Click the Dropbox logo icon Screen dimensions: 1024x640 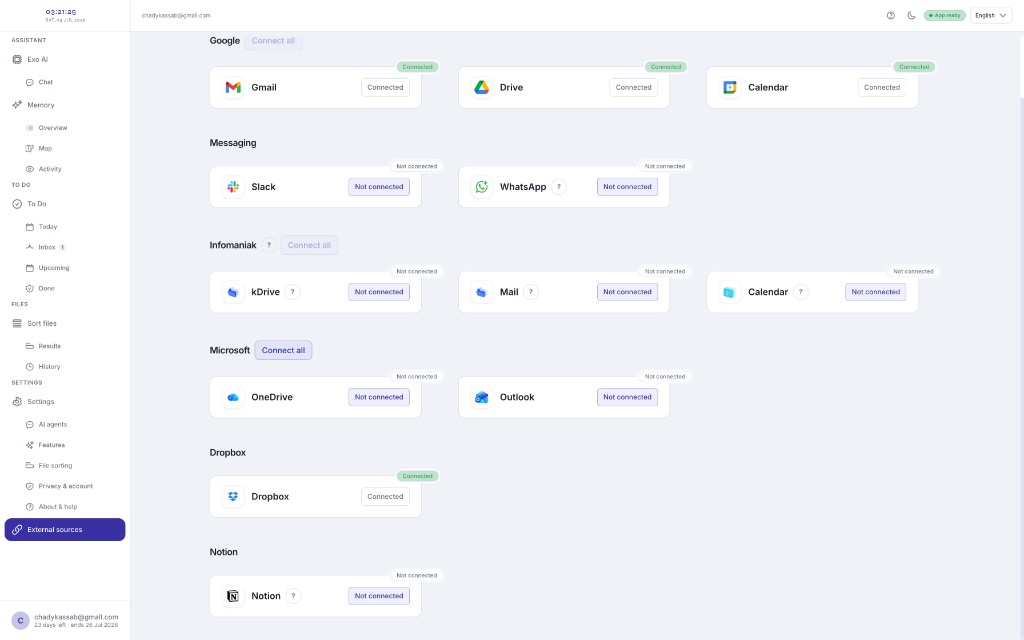point(233,496)
